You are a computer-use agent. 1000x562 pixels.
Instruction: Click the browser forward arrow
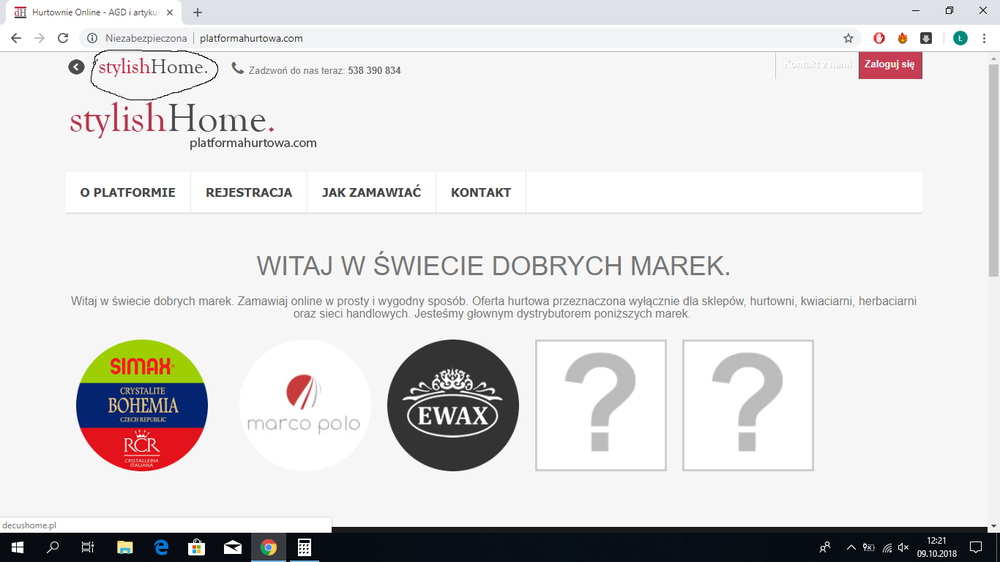pos(40,38)
